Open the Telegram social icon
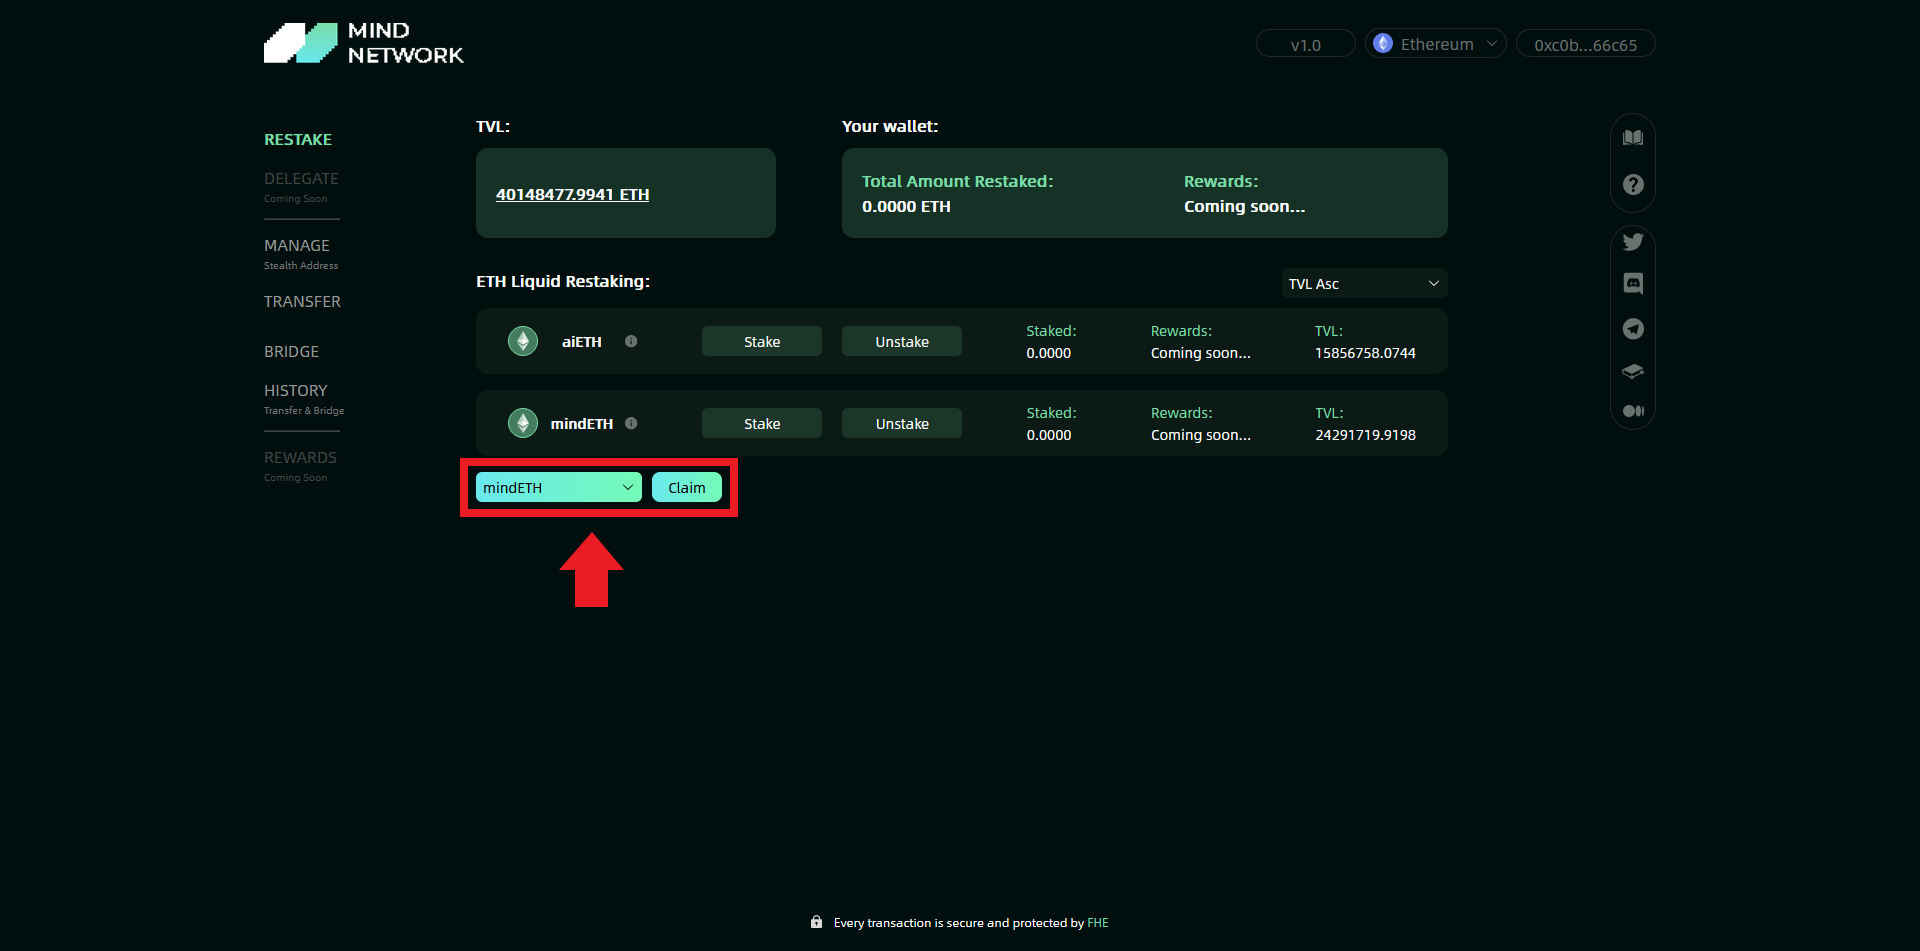 [1632, 329]
